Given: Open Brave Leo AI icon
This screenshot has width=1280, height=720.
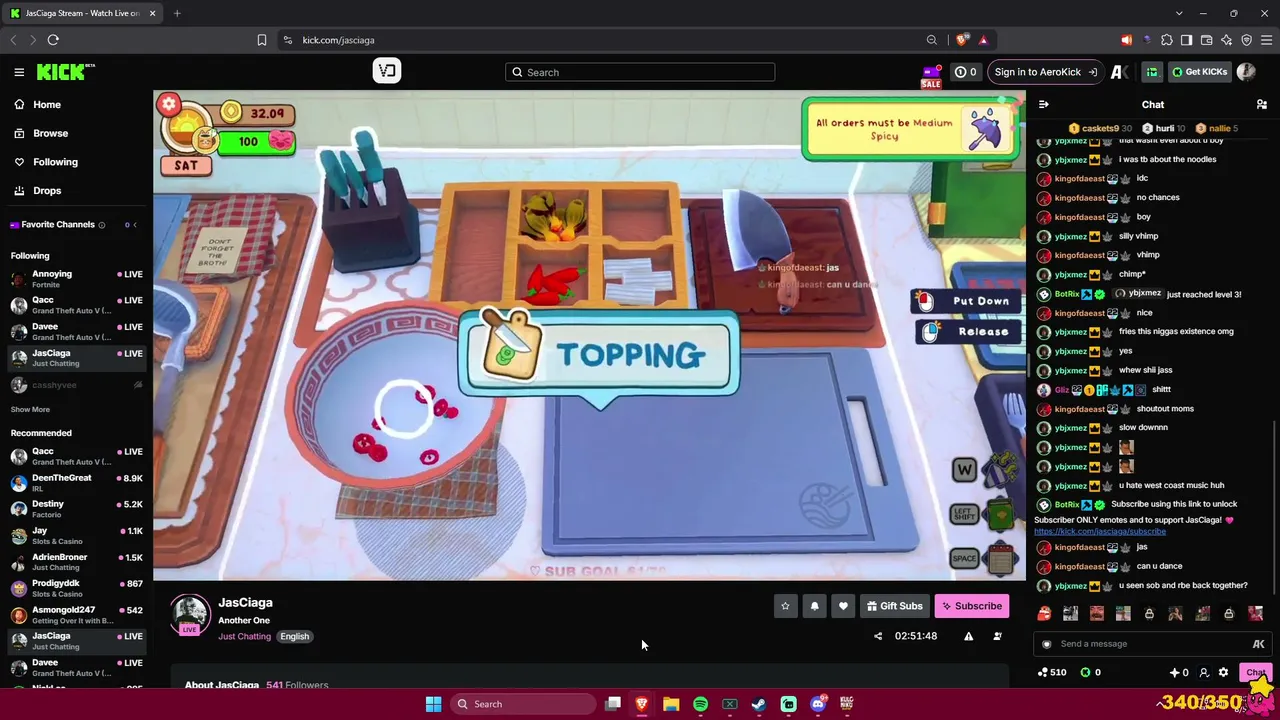Looking at the screenshot, I should point(1226,40).
